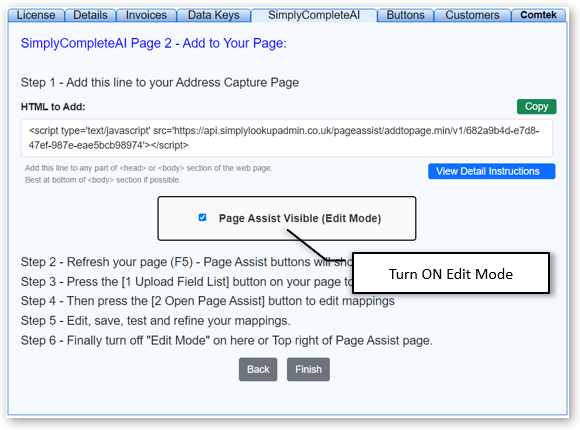Screen dimensions: 580x430
Task: Click the 'Step 4 - Then press the [2 Open Page Assist]' line
Action: (208, 301)
